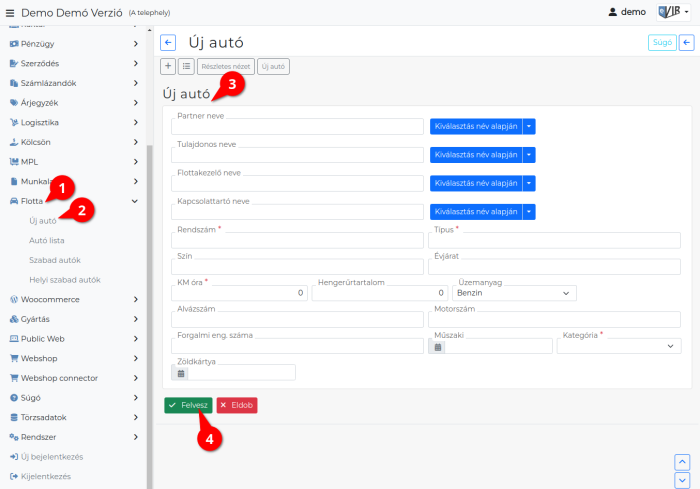
Task: Click the scroll-down arrow icon at bottom right
Action: click(x=682, y=480)
